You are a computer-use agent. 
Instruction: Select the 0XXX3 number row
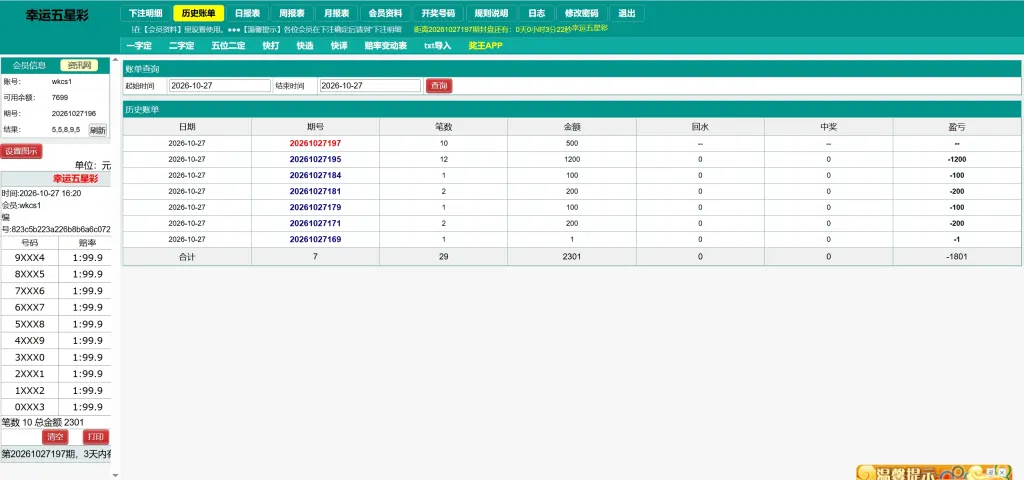(x=56, y=408)
